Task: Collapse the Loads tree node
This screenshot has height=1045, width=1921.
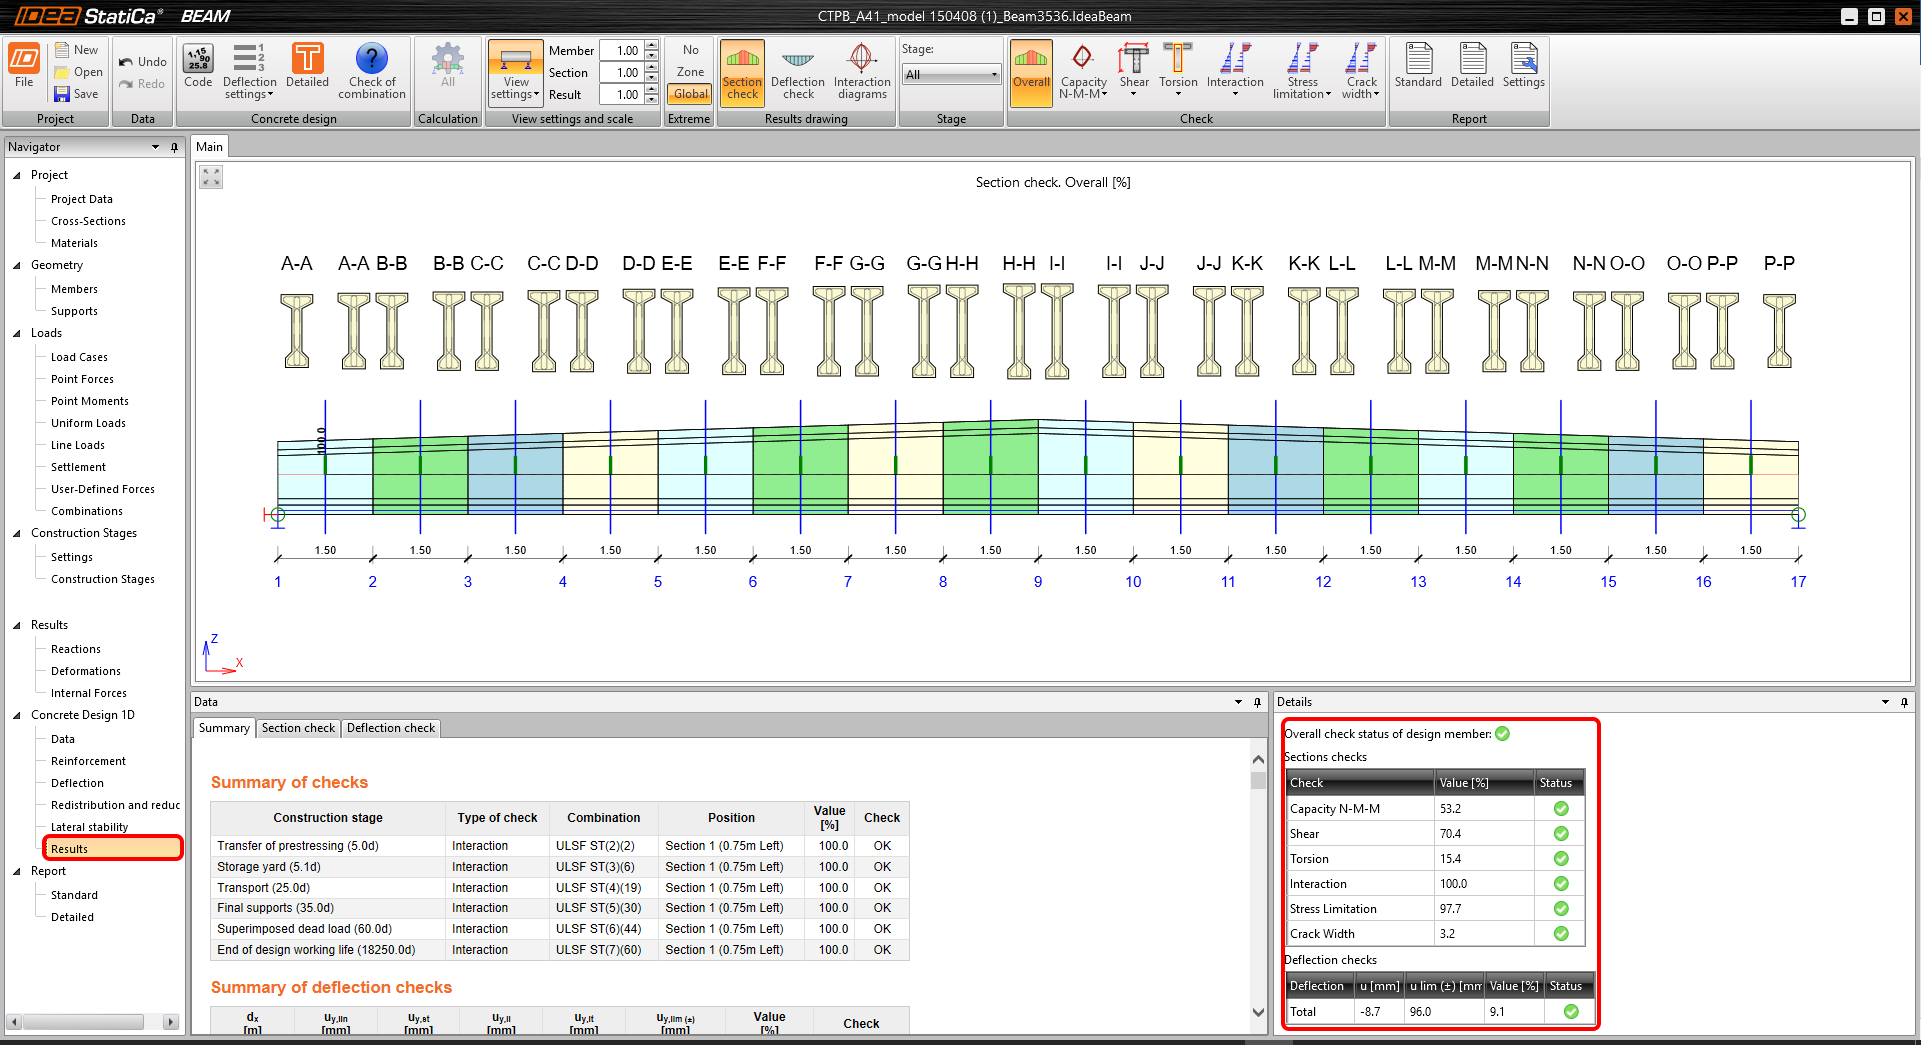Action: coord(17,334)
